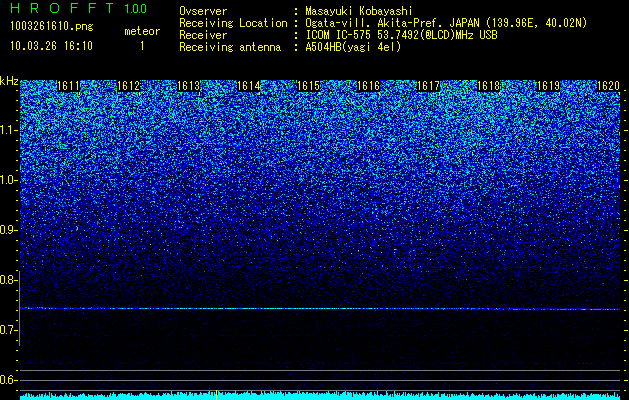Screen dimensions: 629x400
Task: Click the HROFFT 1.0.0 title text
Action: [78, 8]
